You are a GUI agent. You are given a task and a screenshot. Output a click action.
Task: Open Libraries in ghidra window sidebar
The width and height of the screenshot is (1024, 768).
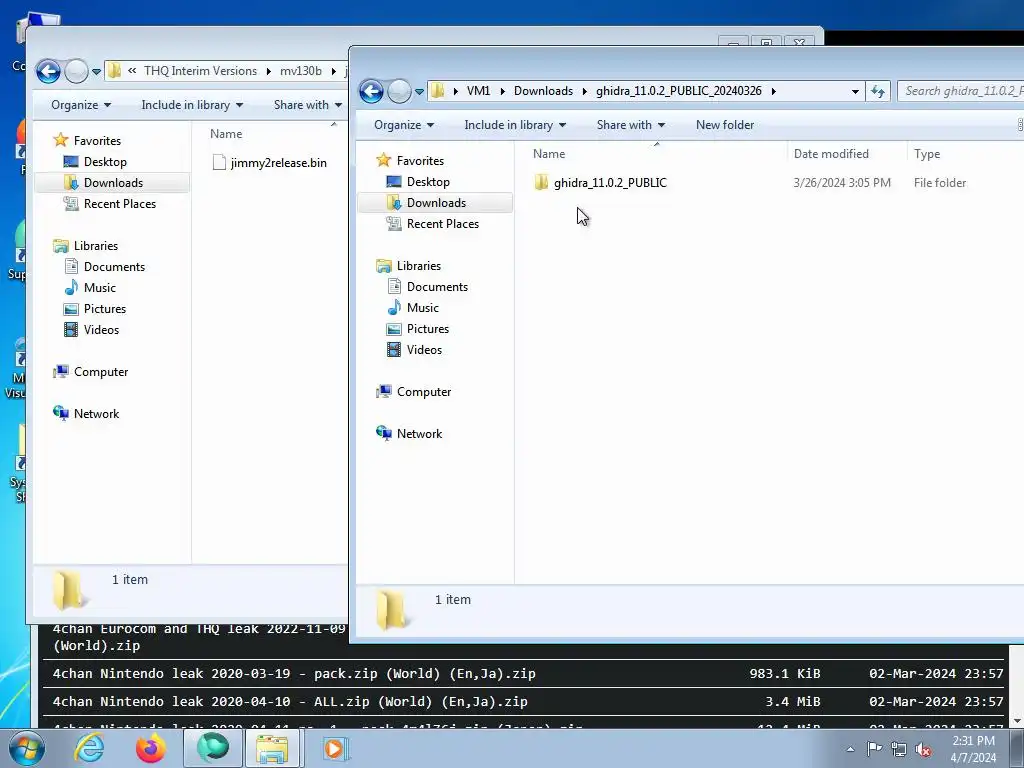click(419, 266)
